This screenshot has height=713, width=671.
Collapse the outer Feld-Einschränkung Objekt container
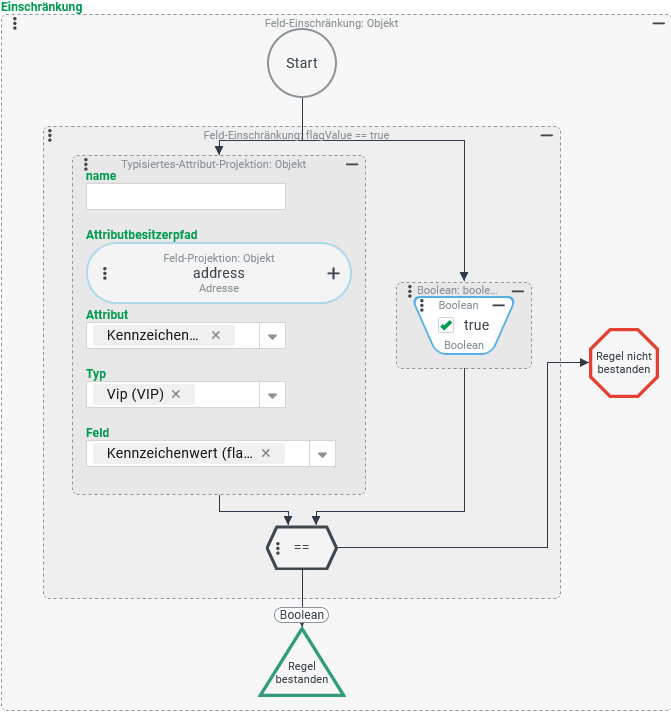(x=657, y=23)
